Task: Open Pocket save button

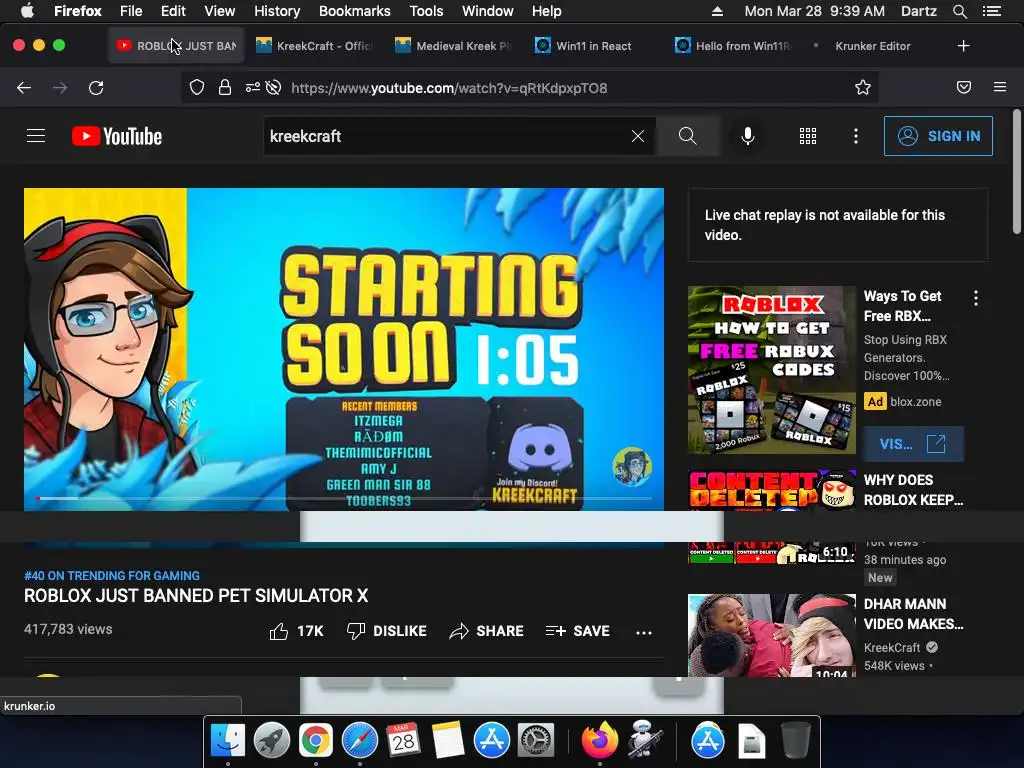Action: click(x=963, y=88)
